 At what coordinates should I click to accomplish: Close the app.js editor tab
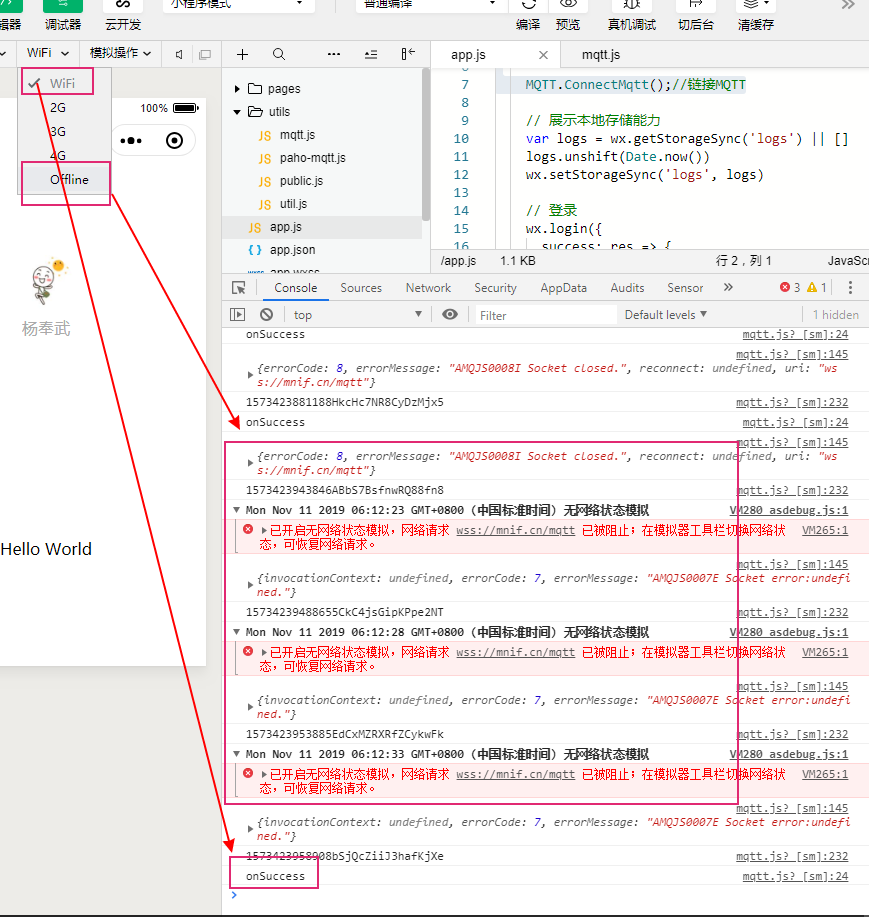543,55
